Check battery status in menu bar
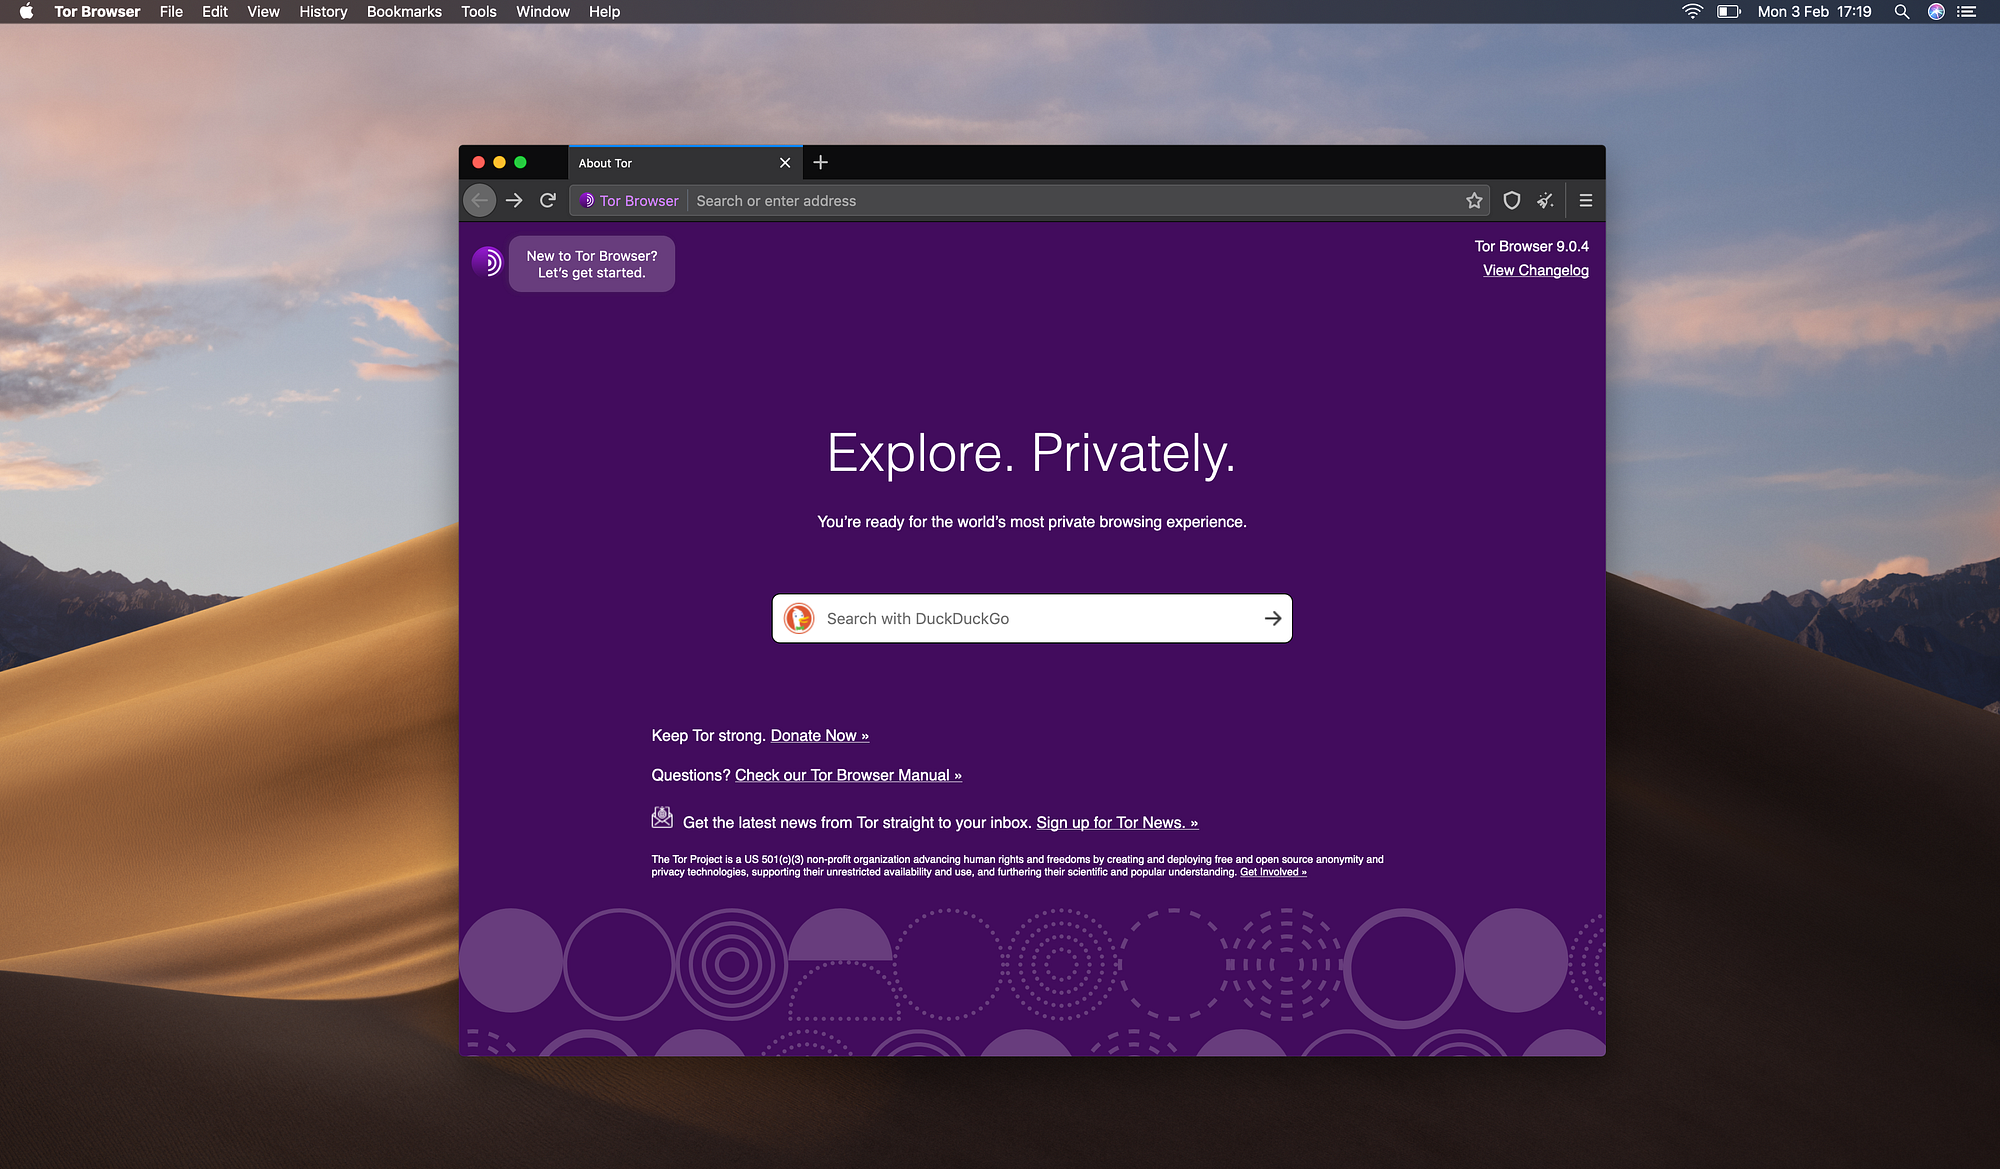 pyautogui.click(x=1729, y=12)
